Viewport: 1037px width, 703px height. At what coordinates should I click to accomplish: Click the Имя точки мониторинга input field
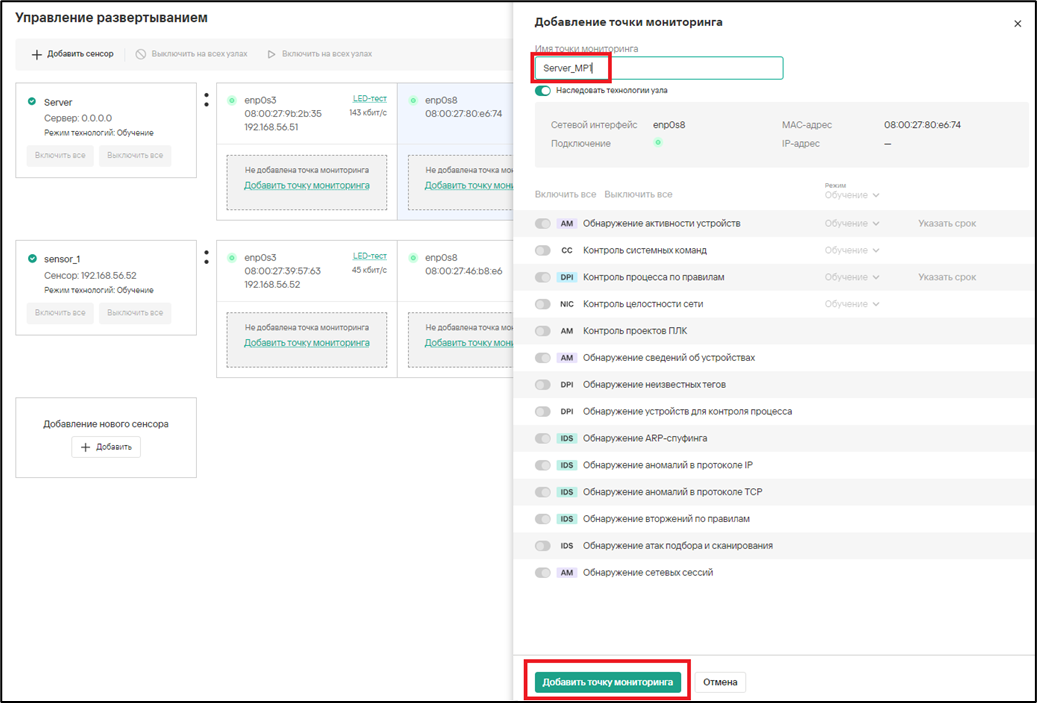(x=659, y=68)
